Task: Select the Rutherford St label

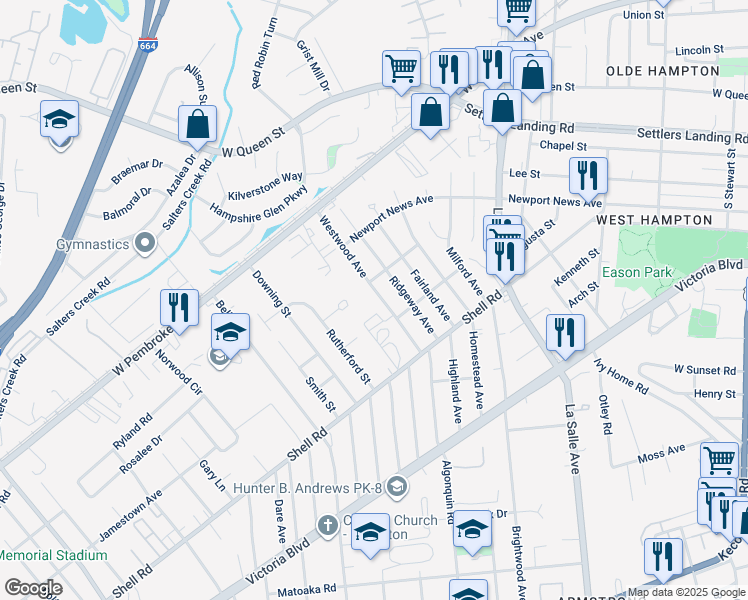Action: point(349,356)
